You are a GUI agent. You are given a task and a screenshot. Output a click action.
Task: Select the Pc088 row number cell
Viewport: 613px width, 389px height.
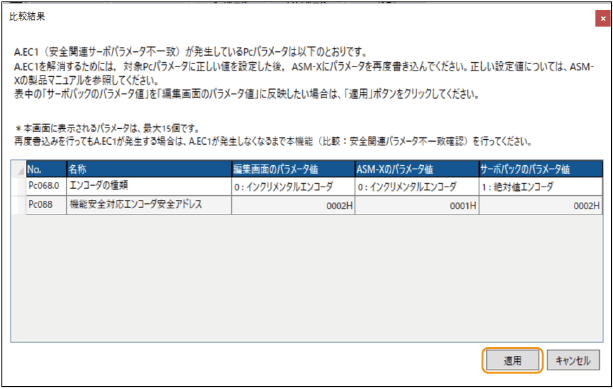click(46, 205)
